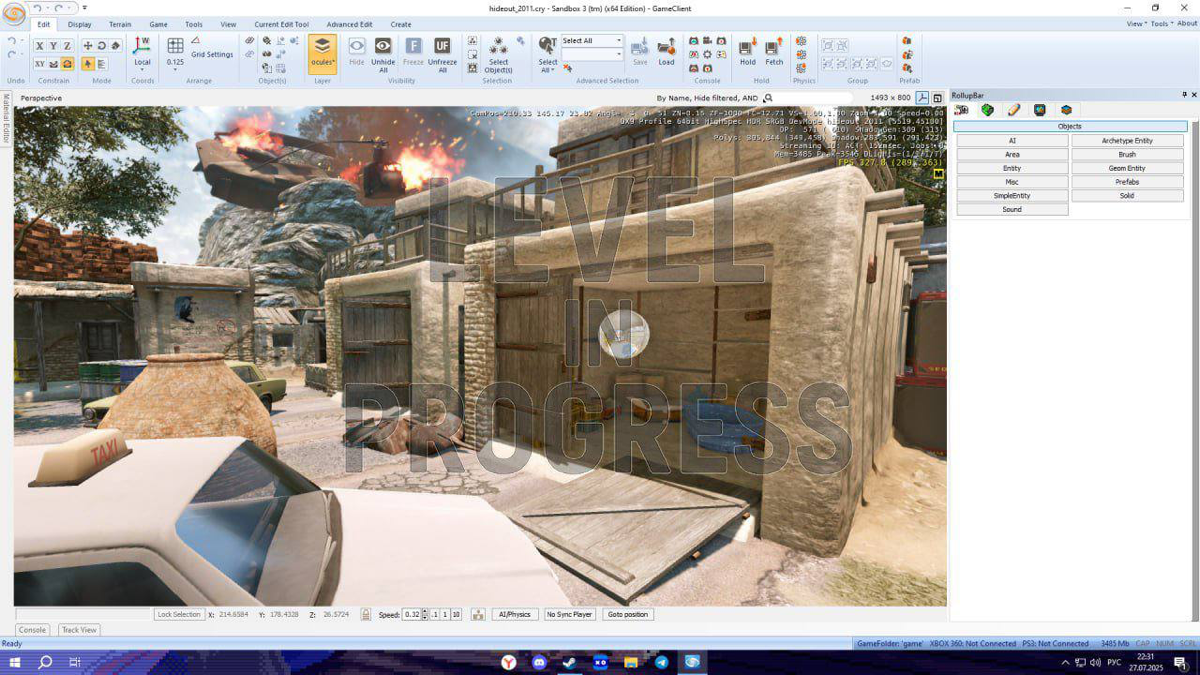The image size is (1200, 675).
Task: Click the Speed value input field
Action: [x=411, y=614]
